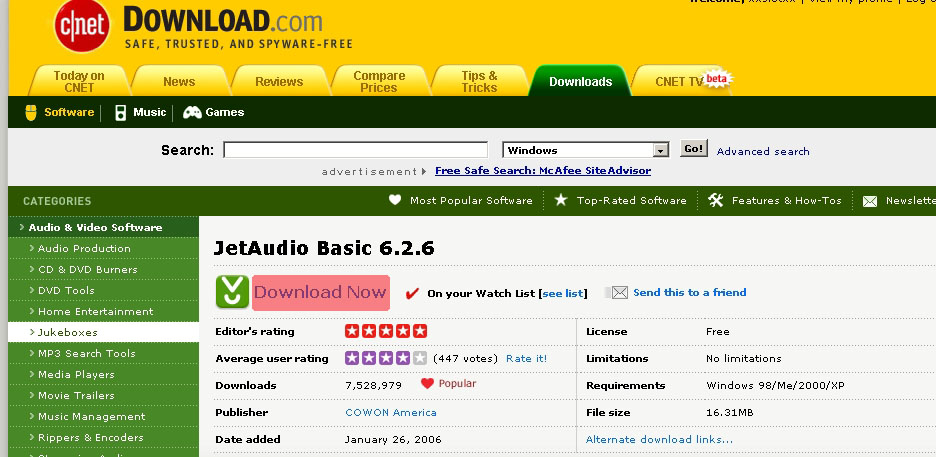Click the Features & How-Tos tools icon
This screenshot has width=936, height=457.
tap(716, 200)
